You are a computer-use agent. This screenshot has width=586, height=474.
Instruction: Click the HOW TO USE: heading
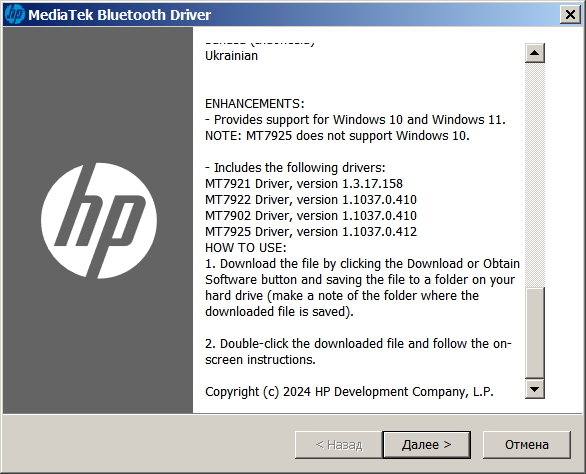coord(246,248)
